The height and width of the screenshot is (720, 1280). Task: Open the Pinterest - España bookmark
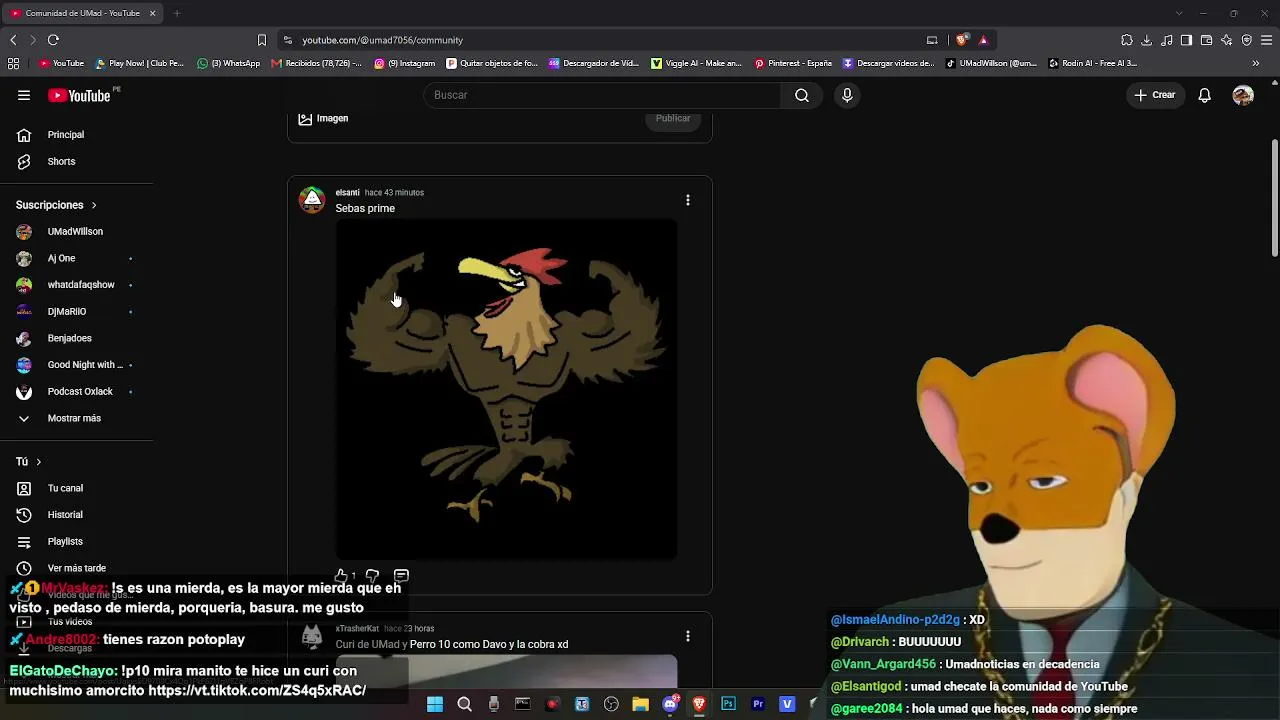[793, 63]
